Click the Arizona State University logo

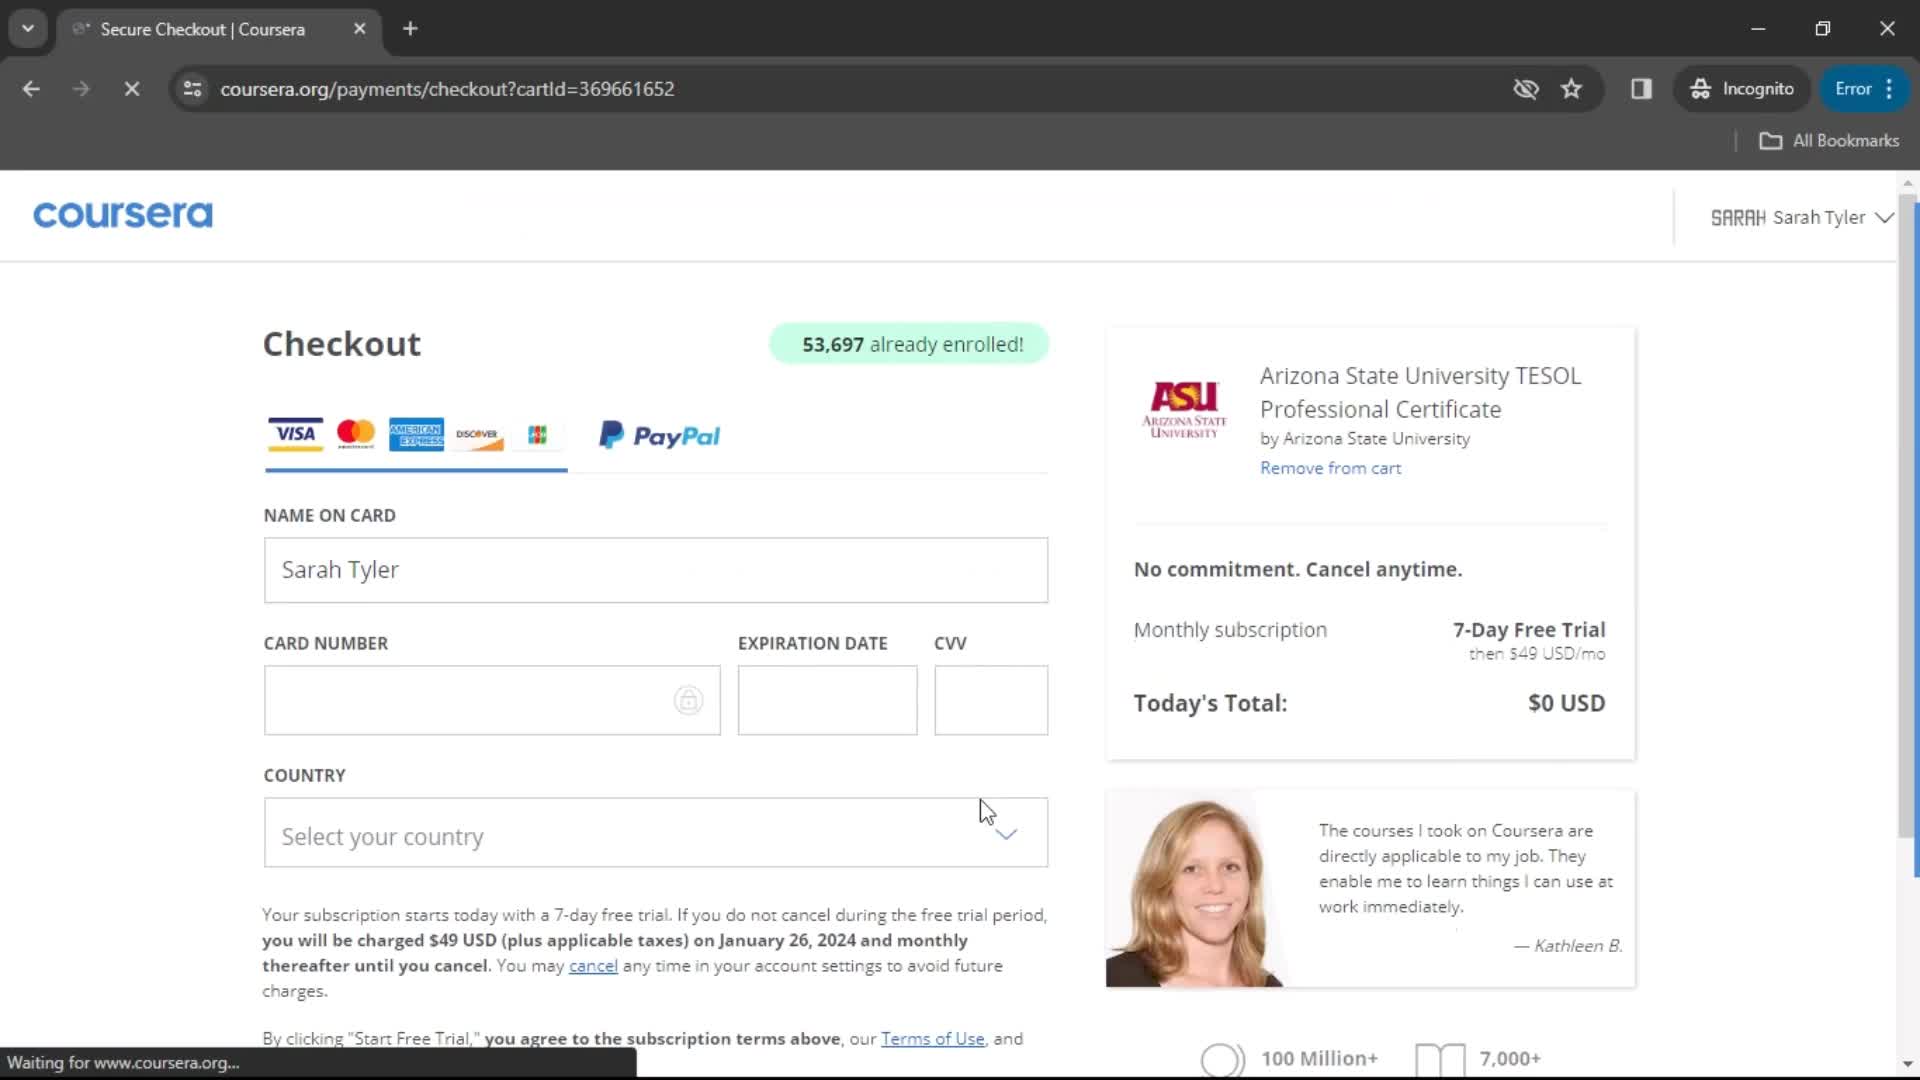(x=1184, y=409)
